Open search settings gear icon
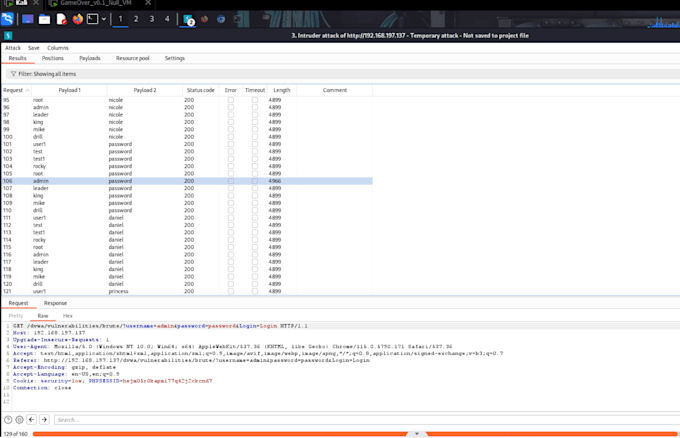 coord(20,420)
